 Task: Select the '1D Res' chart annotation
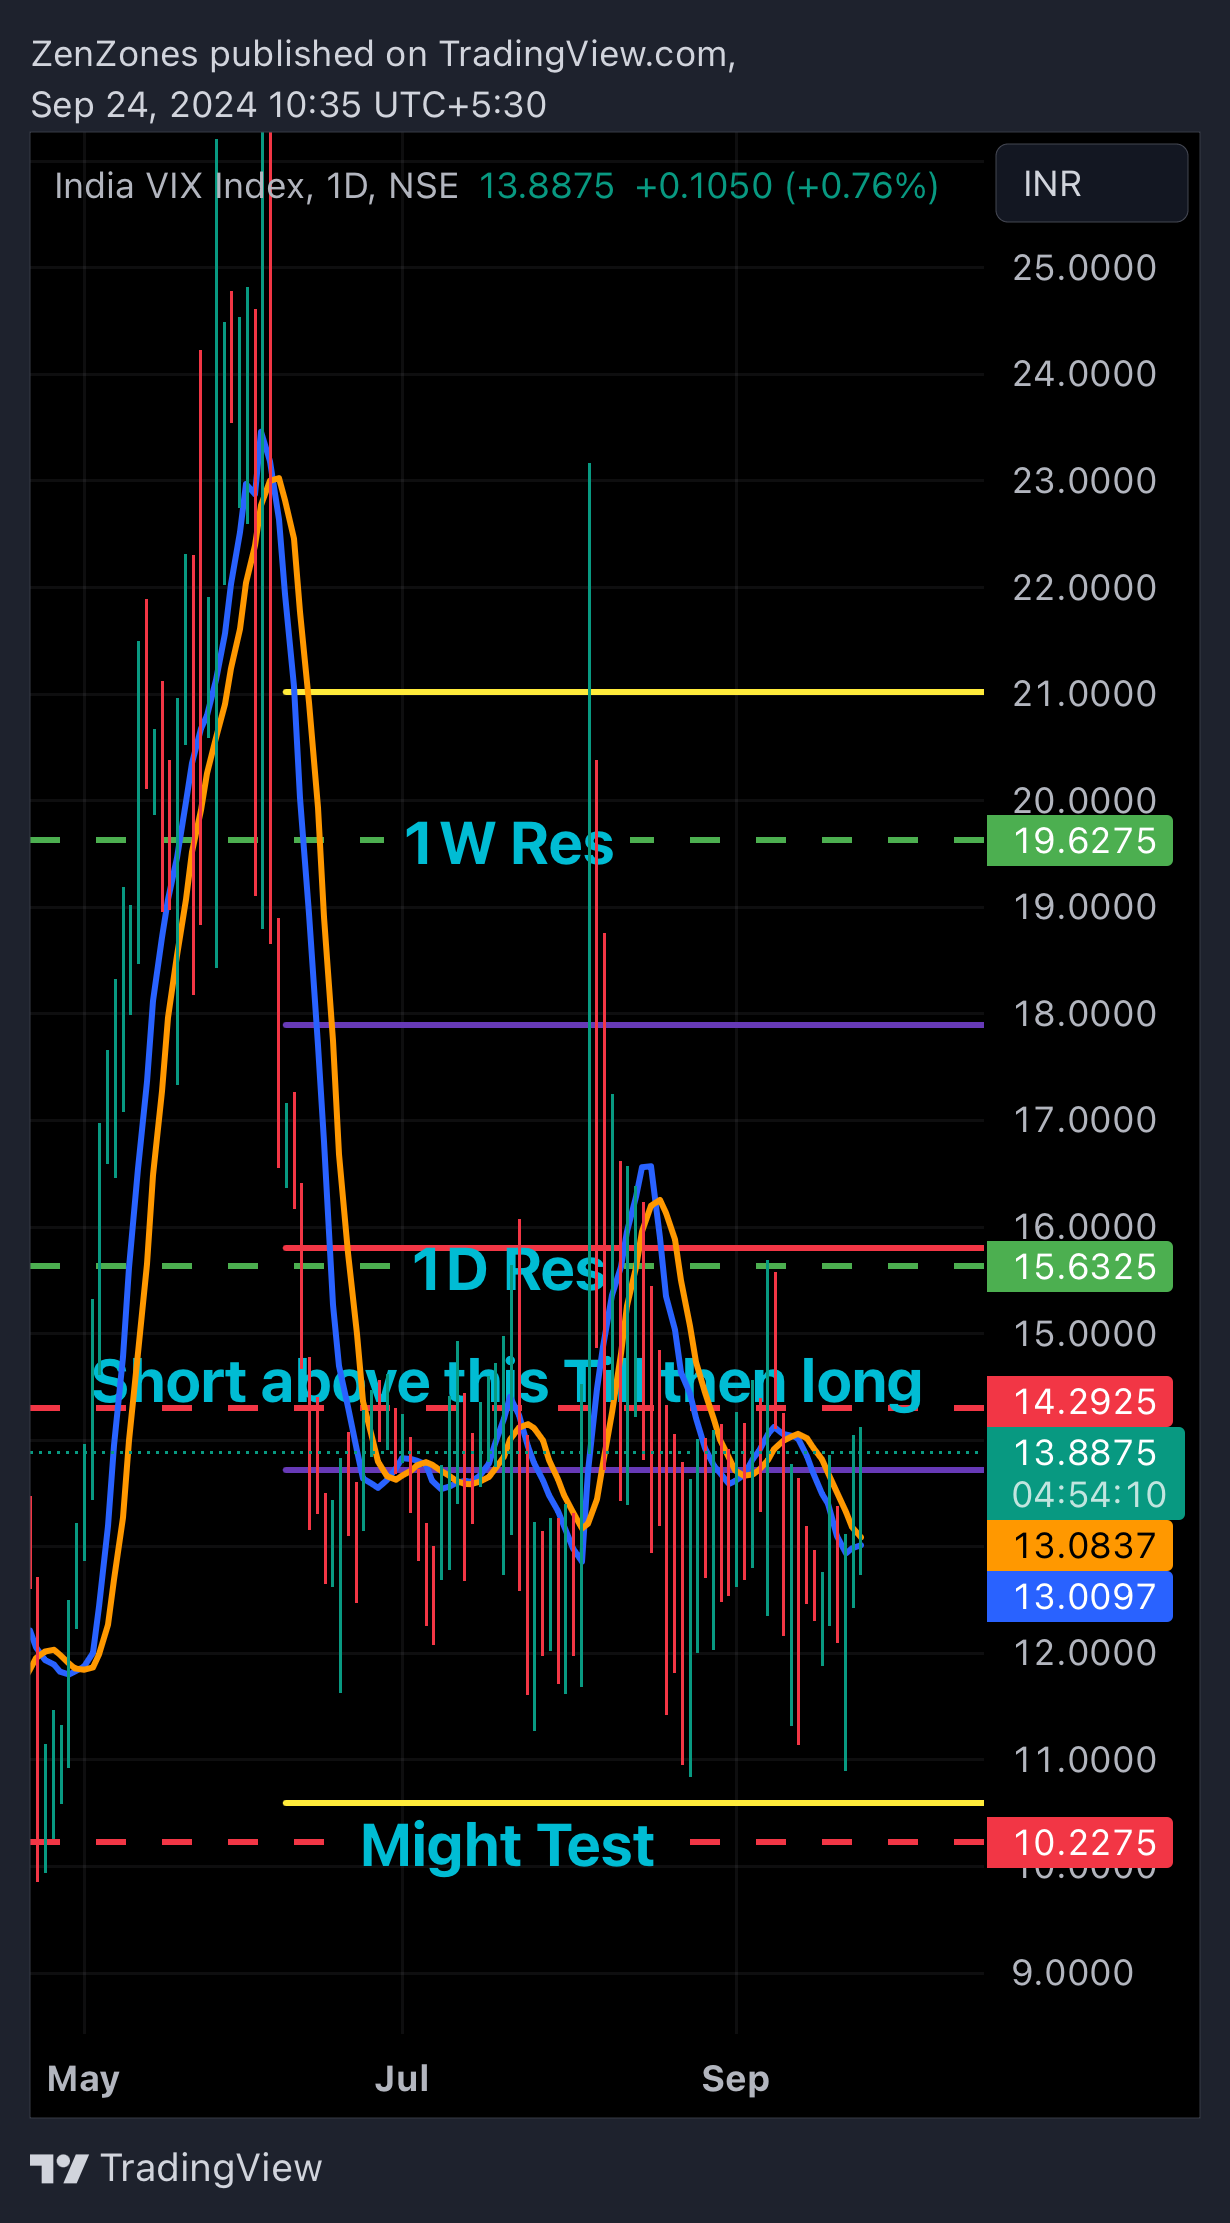[x=509, y=1270]
